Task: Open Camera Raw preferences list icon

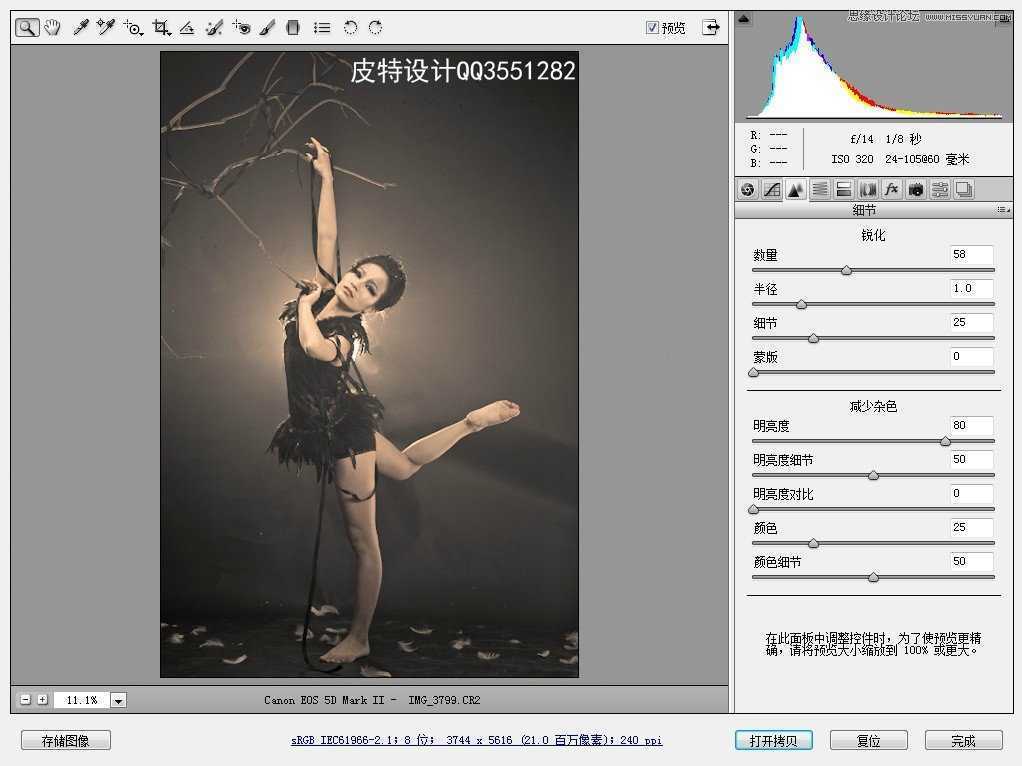Action: [x=321, y=27]
